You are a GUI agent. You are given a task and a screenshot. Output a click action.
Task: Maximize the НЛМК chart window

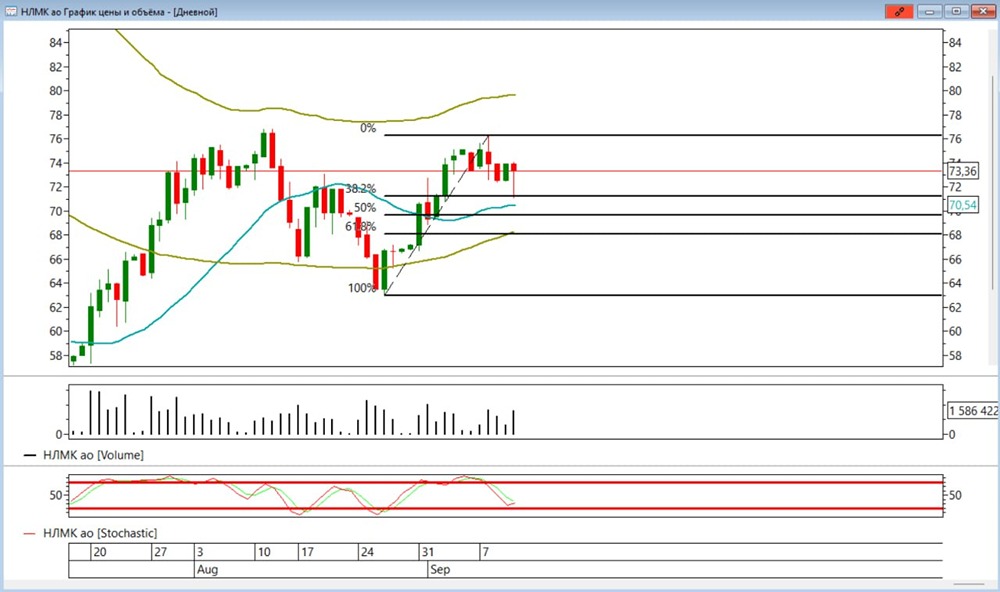click(x=957, y=11)
